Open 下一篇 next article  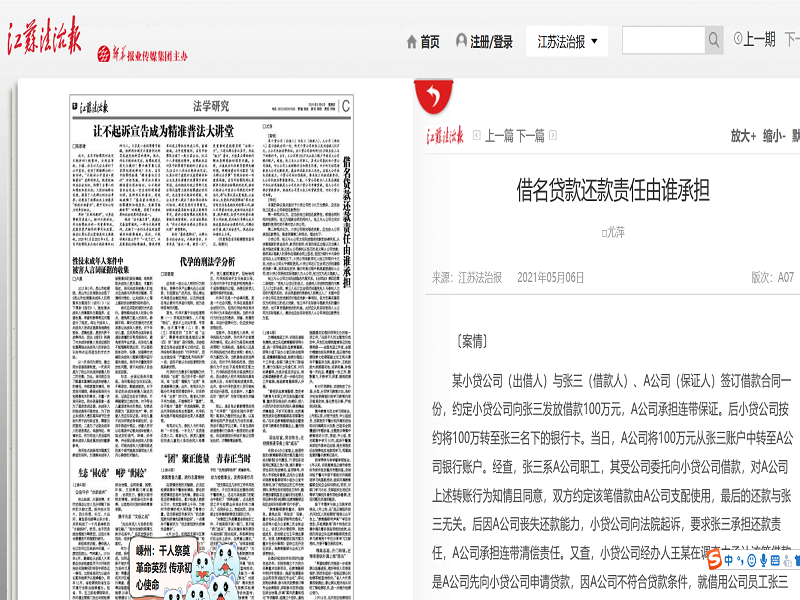[531, 136]
